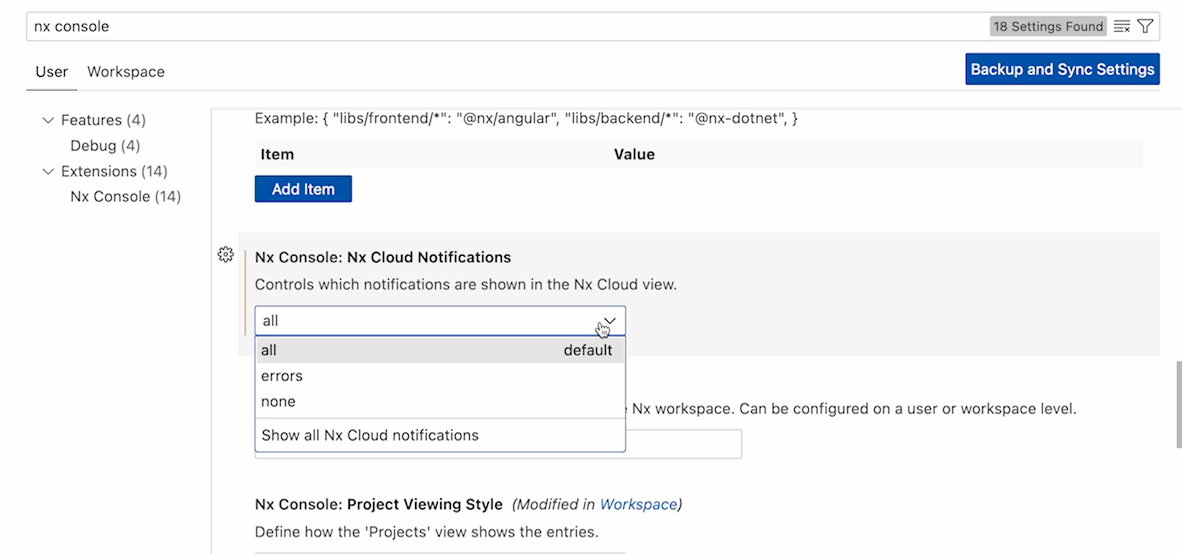Click the Add Item button
Screen dimensions: 1182x554
(x=303, y=189)
